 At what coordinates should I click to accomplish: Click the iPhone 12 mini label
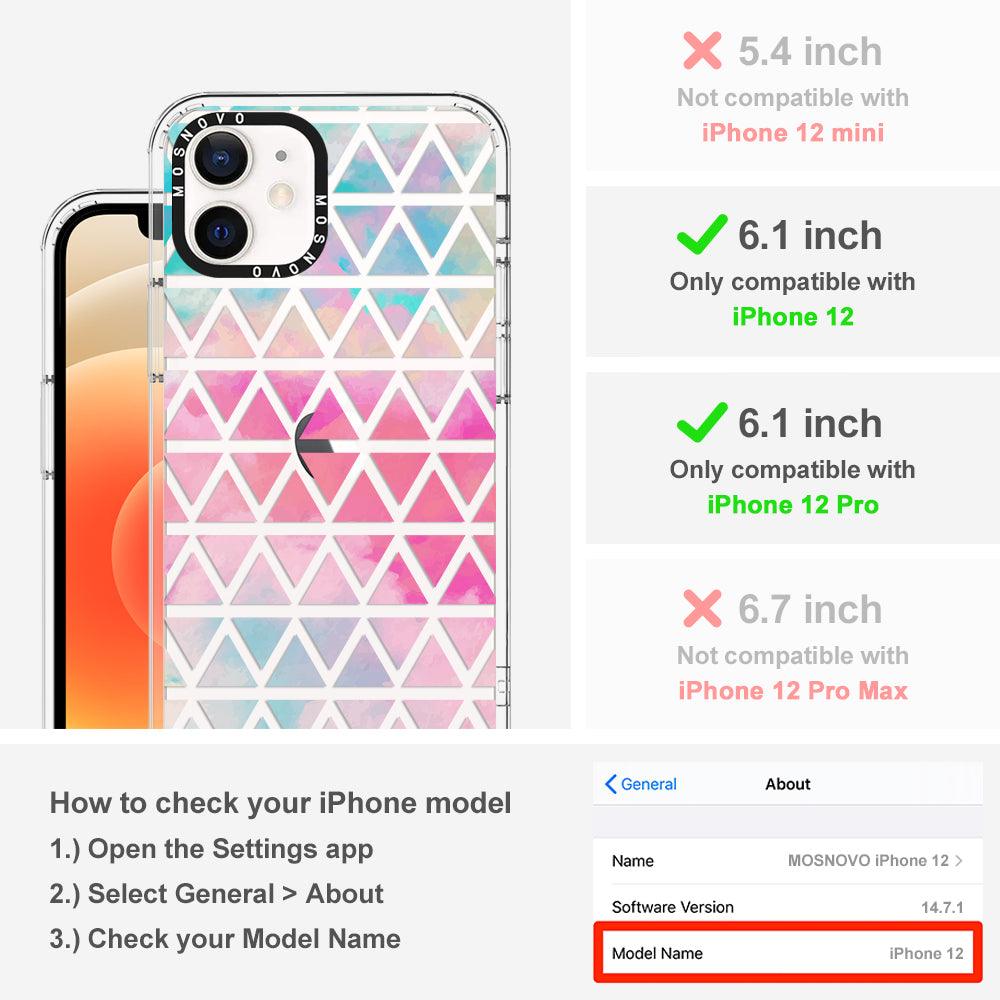(793, 133)
